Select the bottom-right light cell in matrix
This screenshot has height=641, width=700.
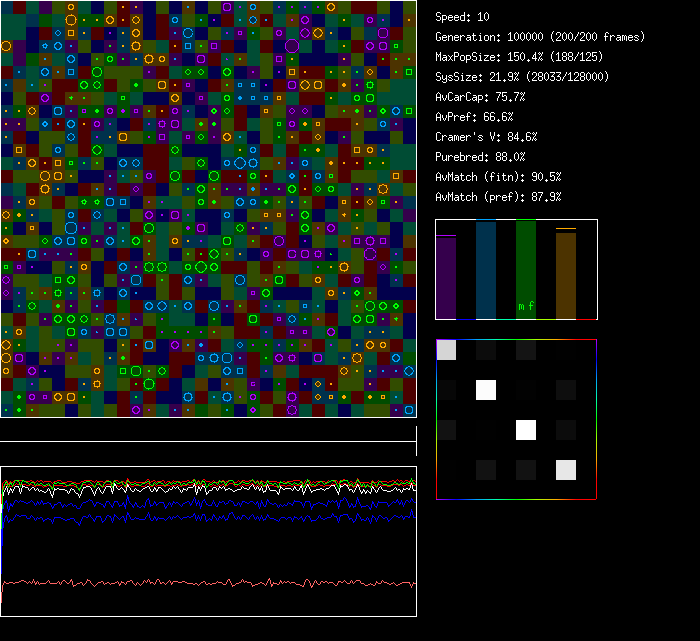coord(566,470)
